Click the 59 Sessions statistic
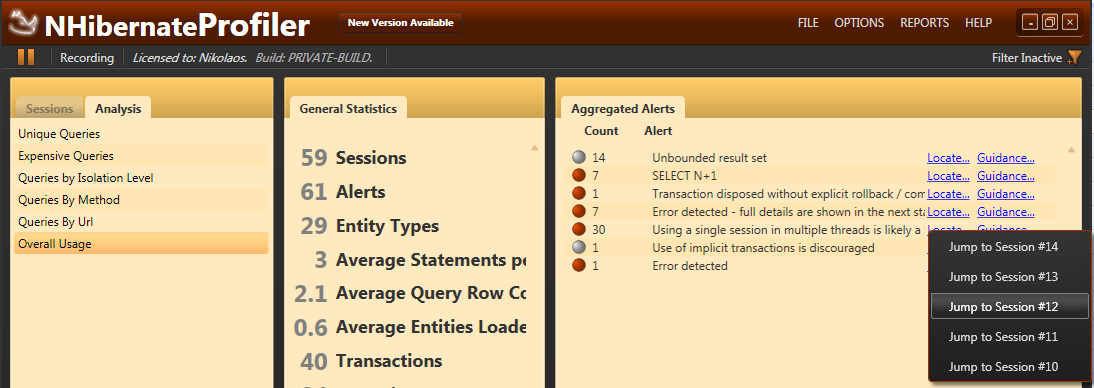This screenshot has height=388, width=1094. click(354, 158)
